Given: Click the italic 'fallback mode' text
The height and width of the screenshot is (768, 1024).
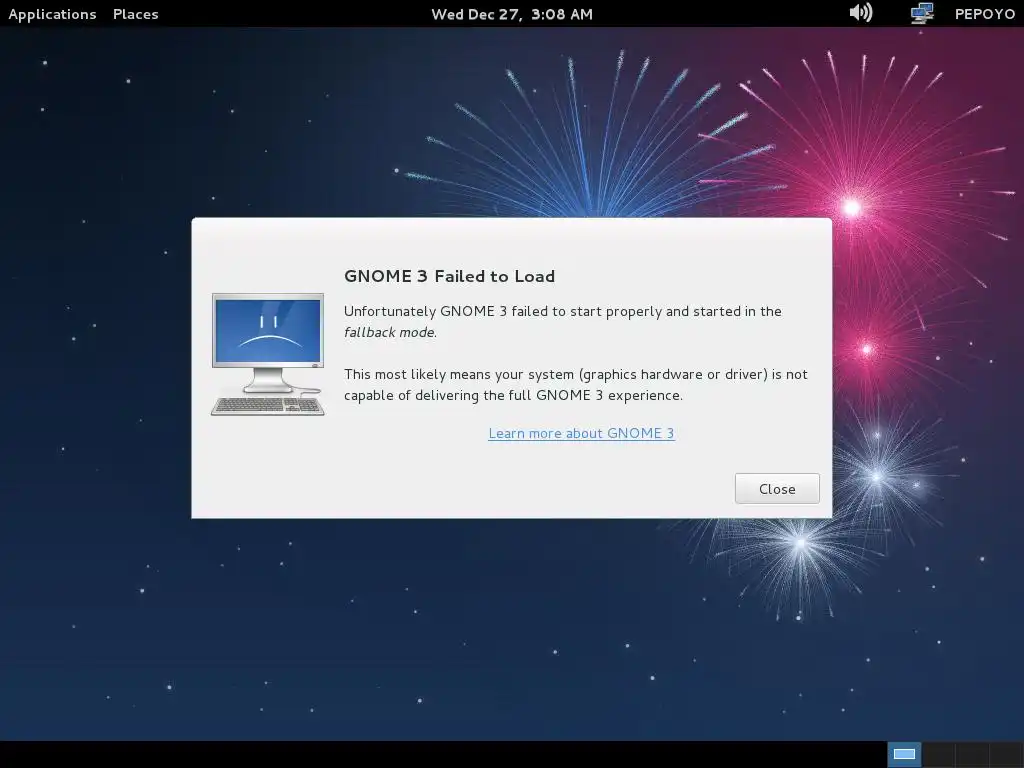Looking at the screenshot, I should pos(389,332).
